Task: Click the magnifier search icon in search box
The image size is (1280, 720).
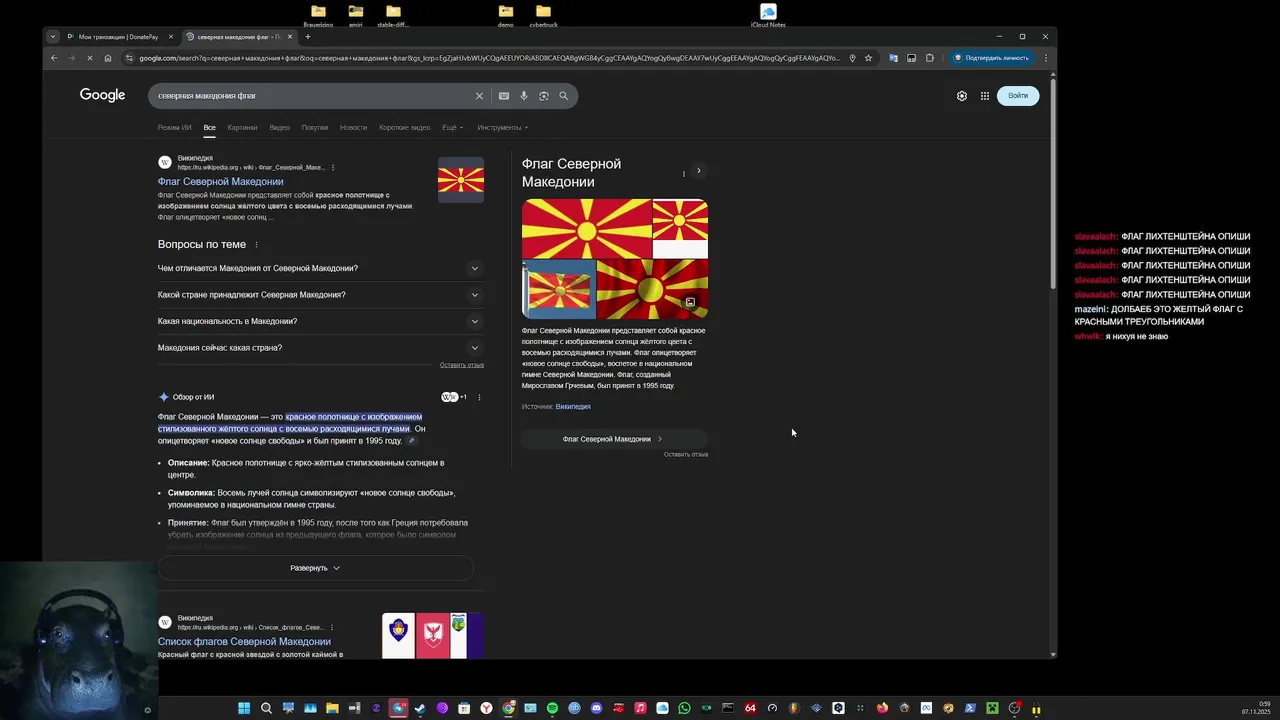Action: click(564, 96)
